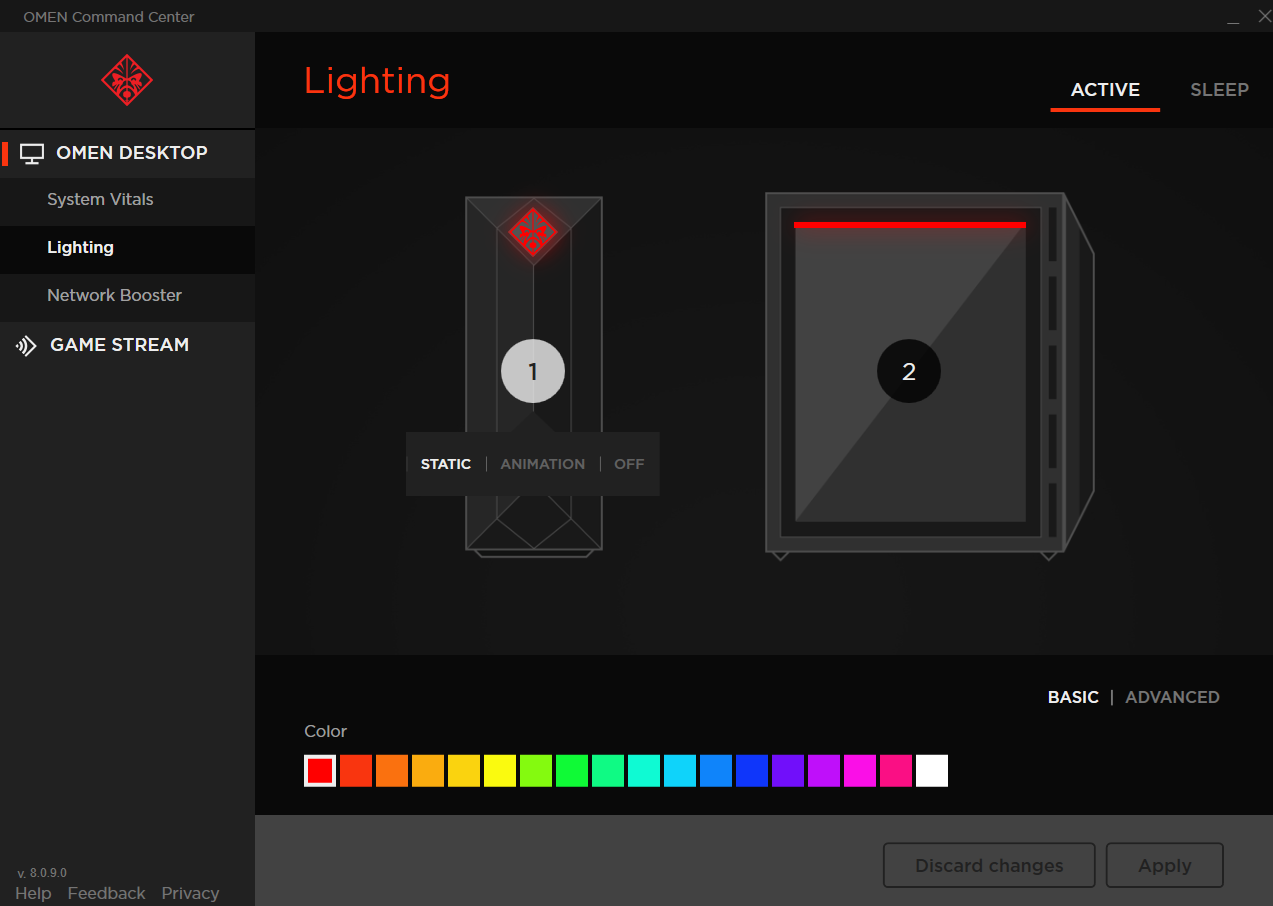This screenshot has height=906, width=1273.
Task: Pick the hot pink color swatch
Action: pos(896,771)
